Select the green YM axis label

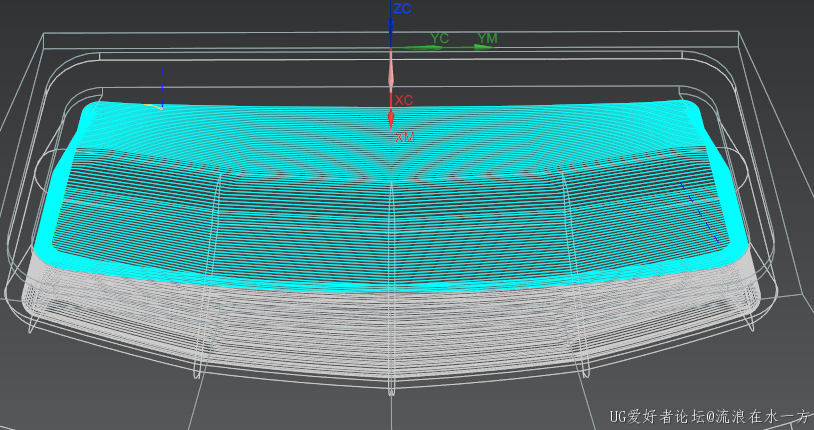[x=487, y=38]
